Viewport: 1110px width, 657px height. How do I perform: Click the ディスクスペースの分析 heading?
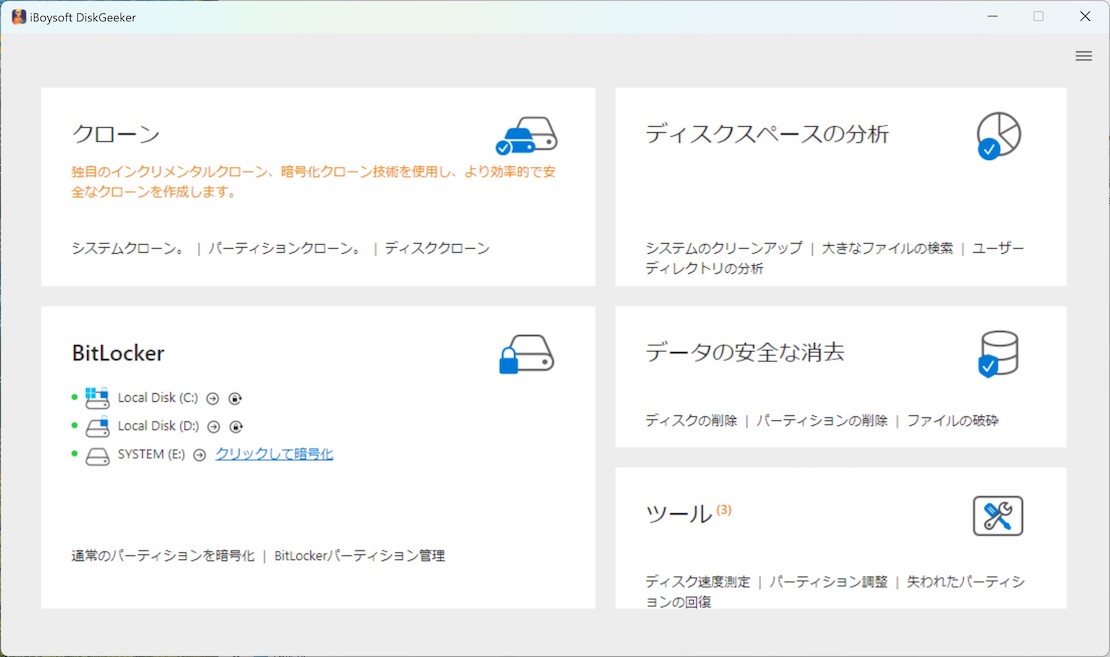coord(767,134)
